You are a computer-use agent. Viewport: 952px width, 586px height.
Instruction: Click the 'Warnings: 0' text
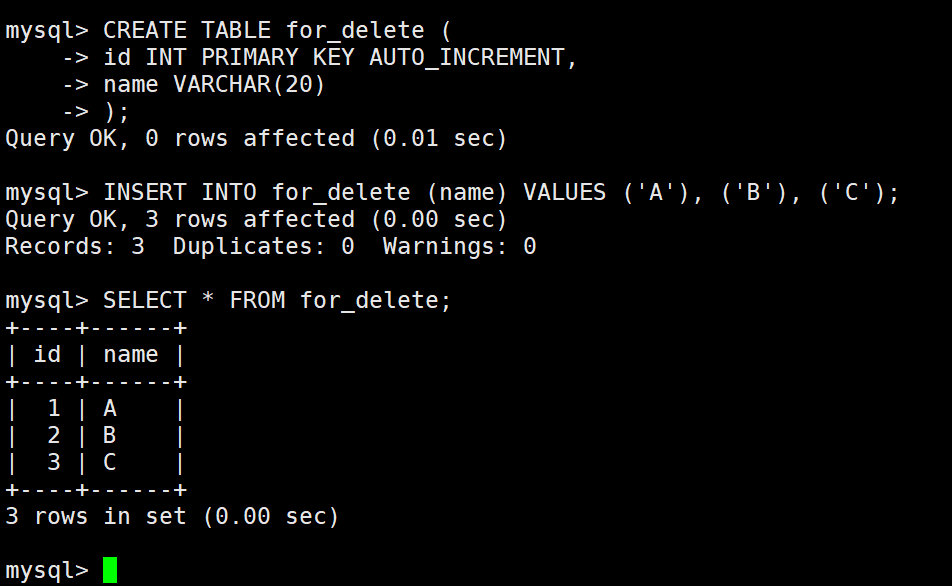[x=459, y=247]
